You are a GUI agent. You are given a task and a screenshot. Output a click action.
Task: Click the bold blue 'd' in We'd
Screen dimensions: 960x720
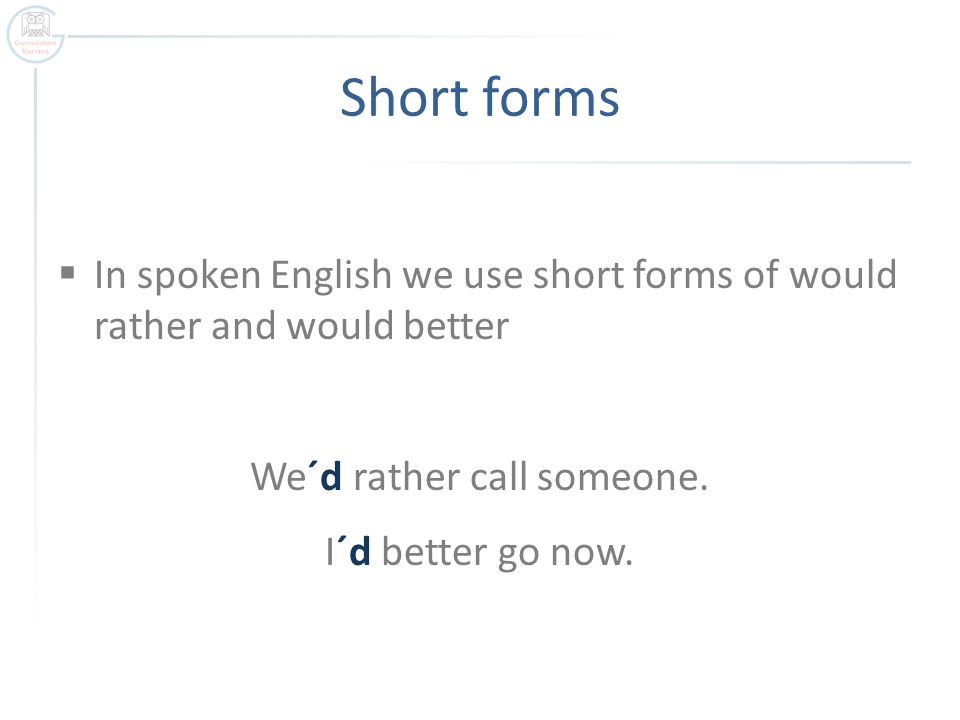click(x=331, y=476)
